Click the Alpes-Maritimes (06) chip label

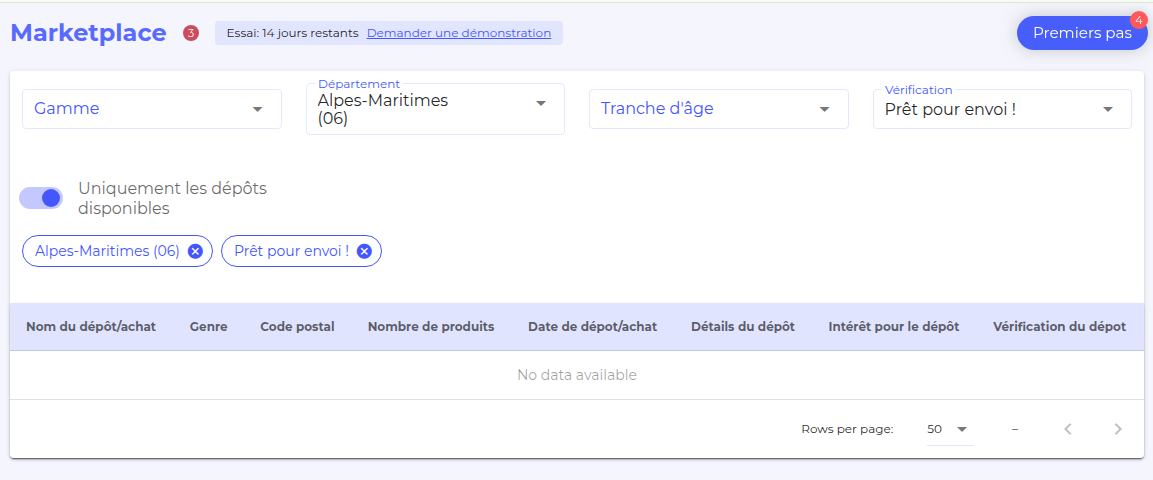point(107,251)
